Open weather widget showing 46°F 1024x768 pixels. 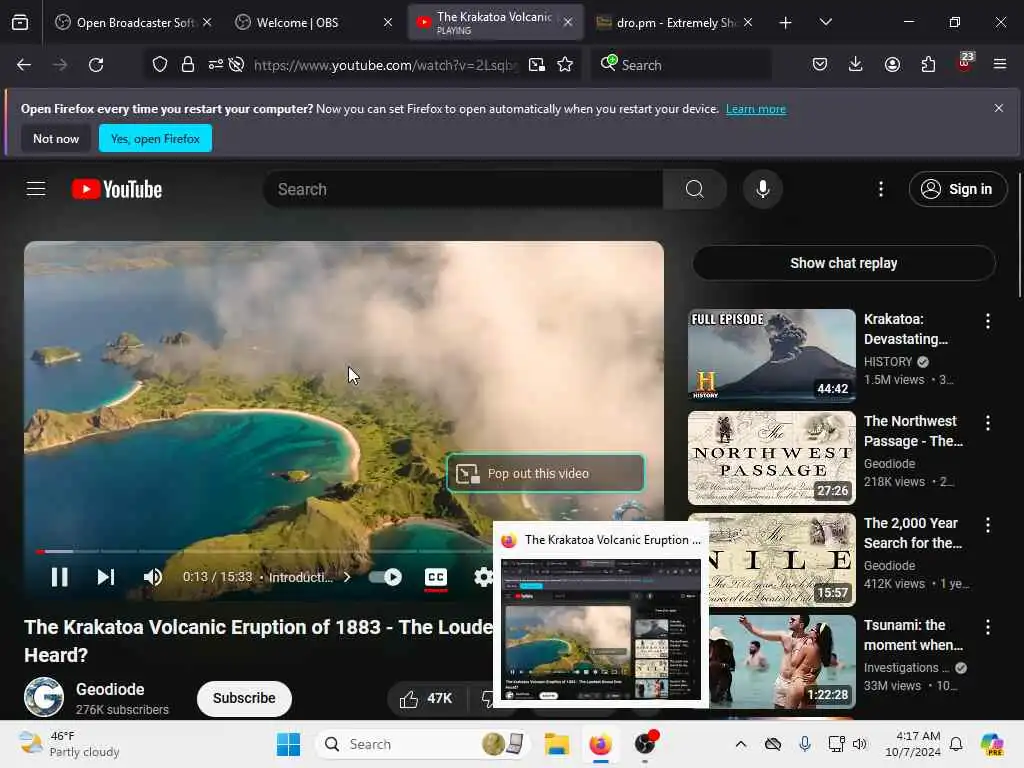point(69,744)
